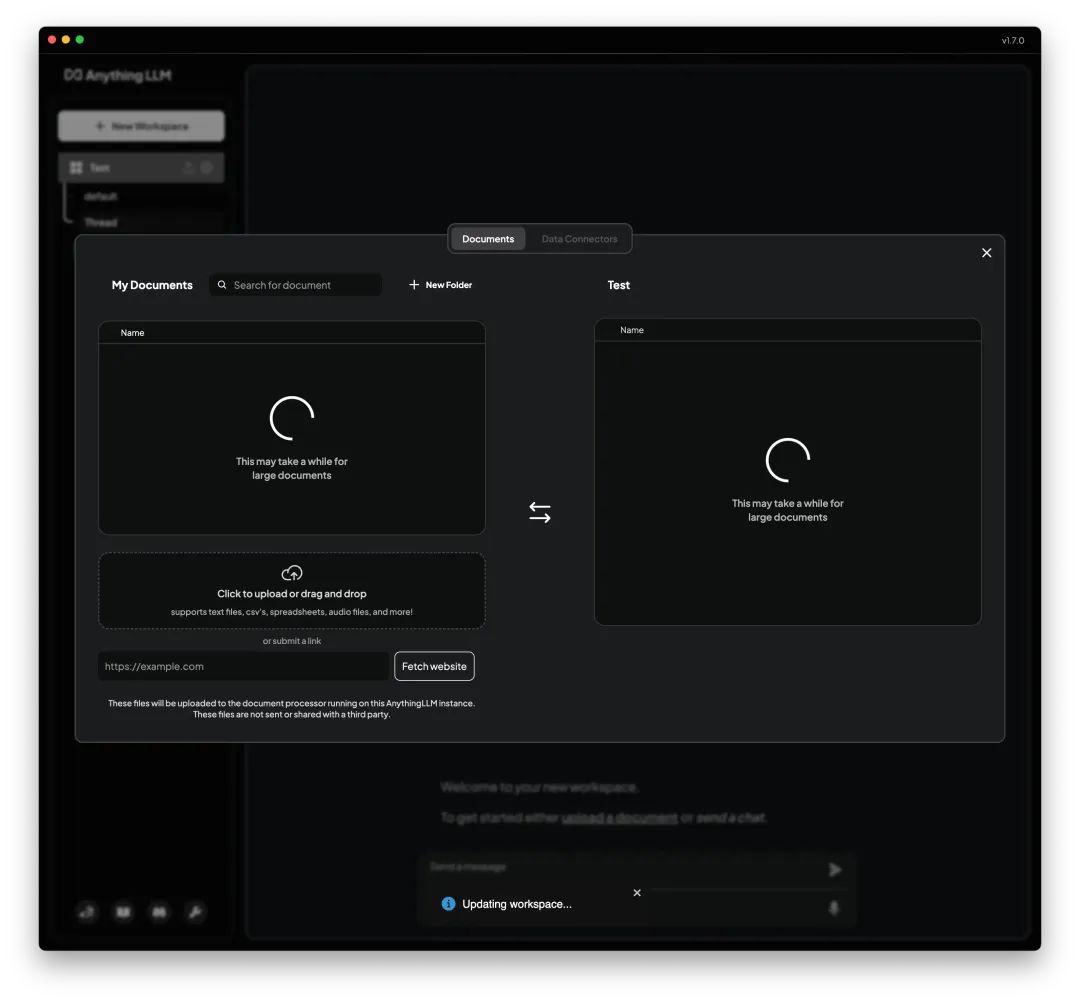Click the drag and drop upload area

pos(291,590)
